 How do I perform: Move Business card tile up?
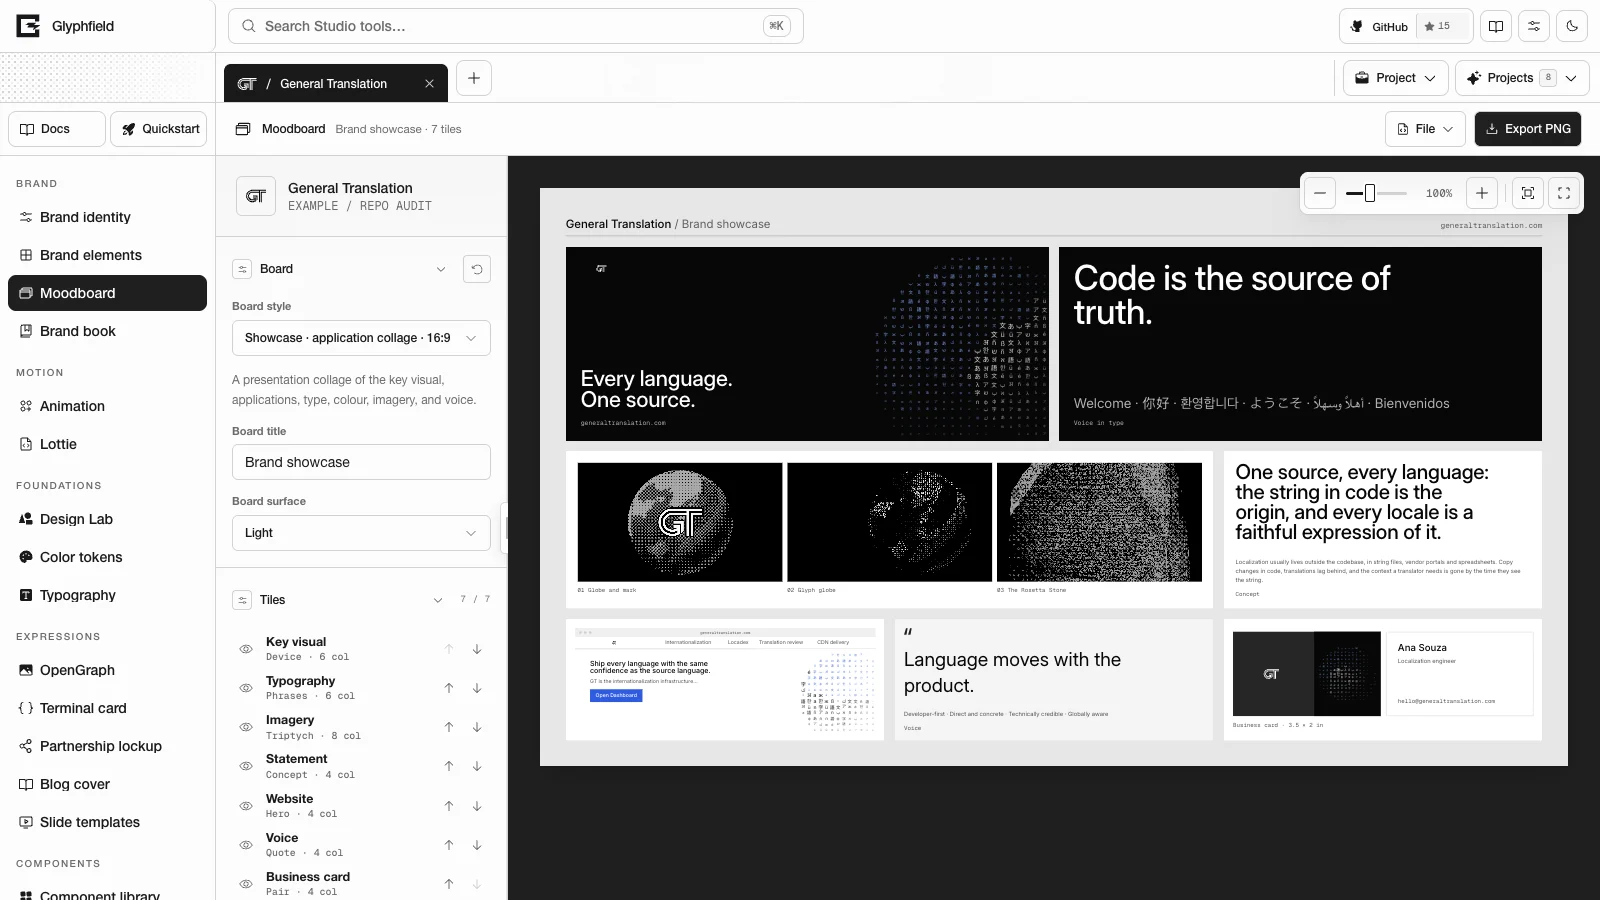tap(449, 884)
